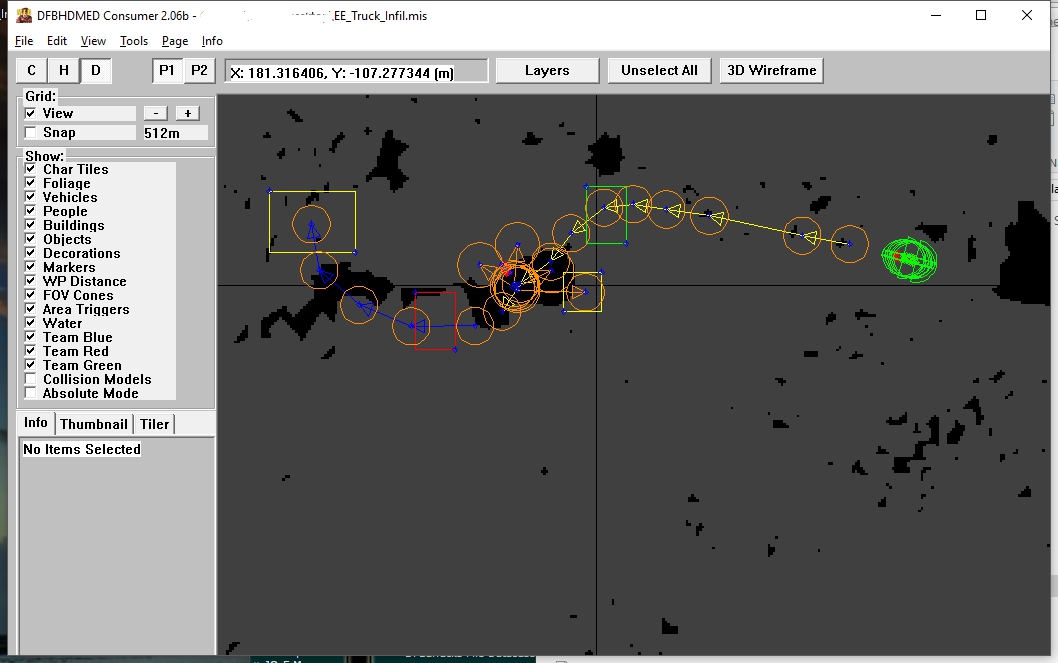The height and width of the screenshot is (663, 1058).
Task: Select the blue waypoint arrow inside red square
Action: coord(420,326)
